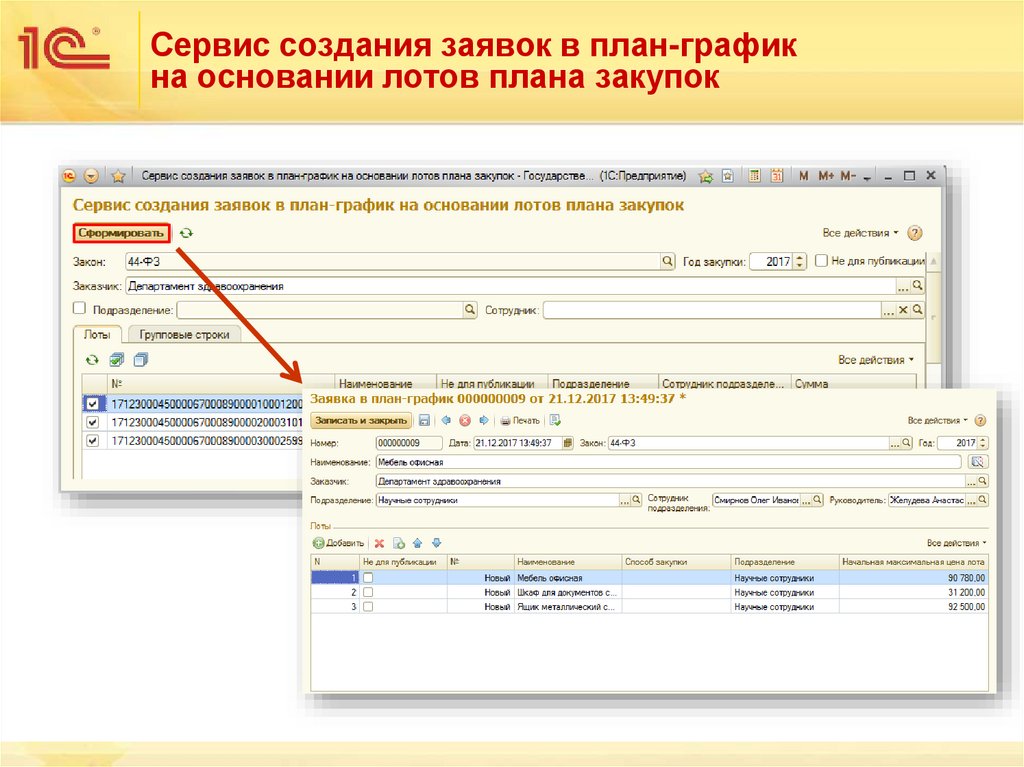Click right arrow icon in Заявка toolbar
1024x767 pixels.
point(484,421)
